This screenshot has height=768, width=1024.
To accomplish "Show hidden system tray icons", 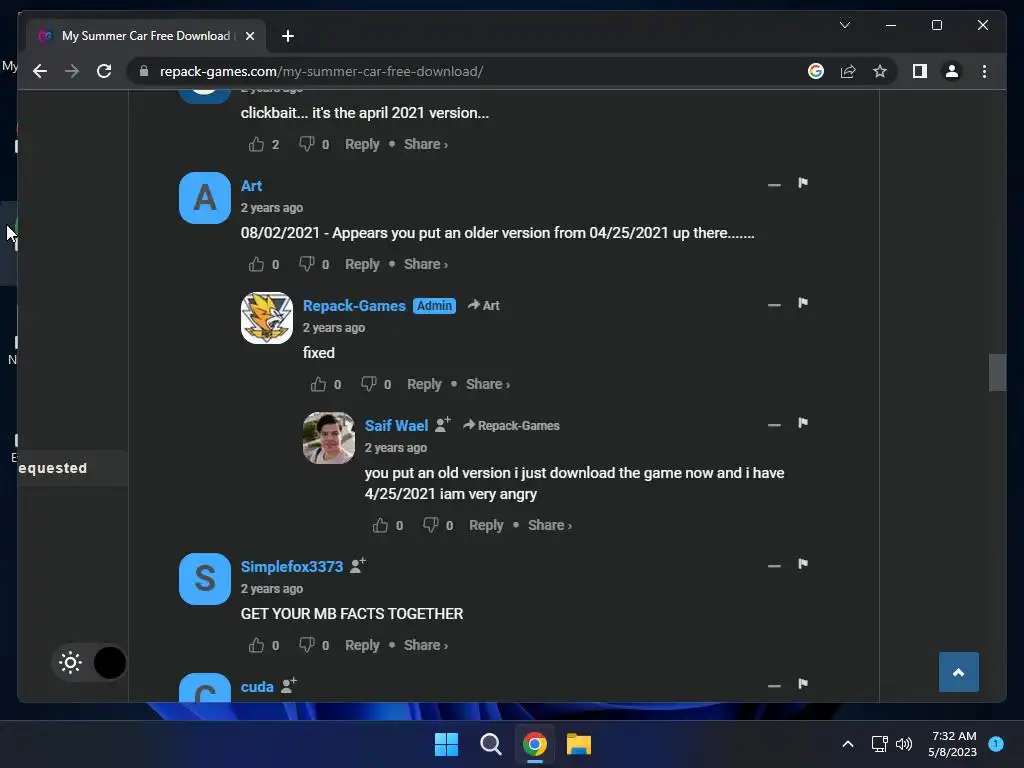I will point(848,744).
